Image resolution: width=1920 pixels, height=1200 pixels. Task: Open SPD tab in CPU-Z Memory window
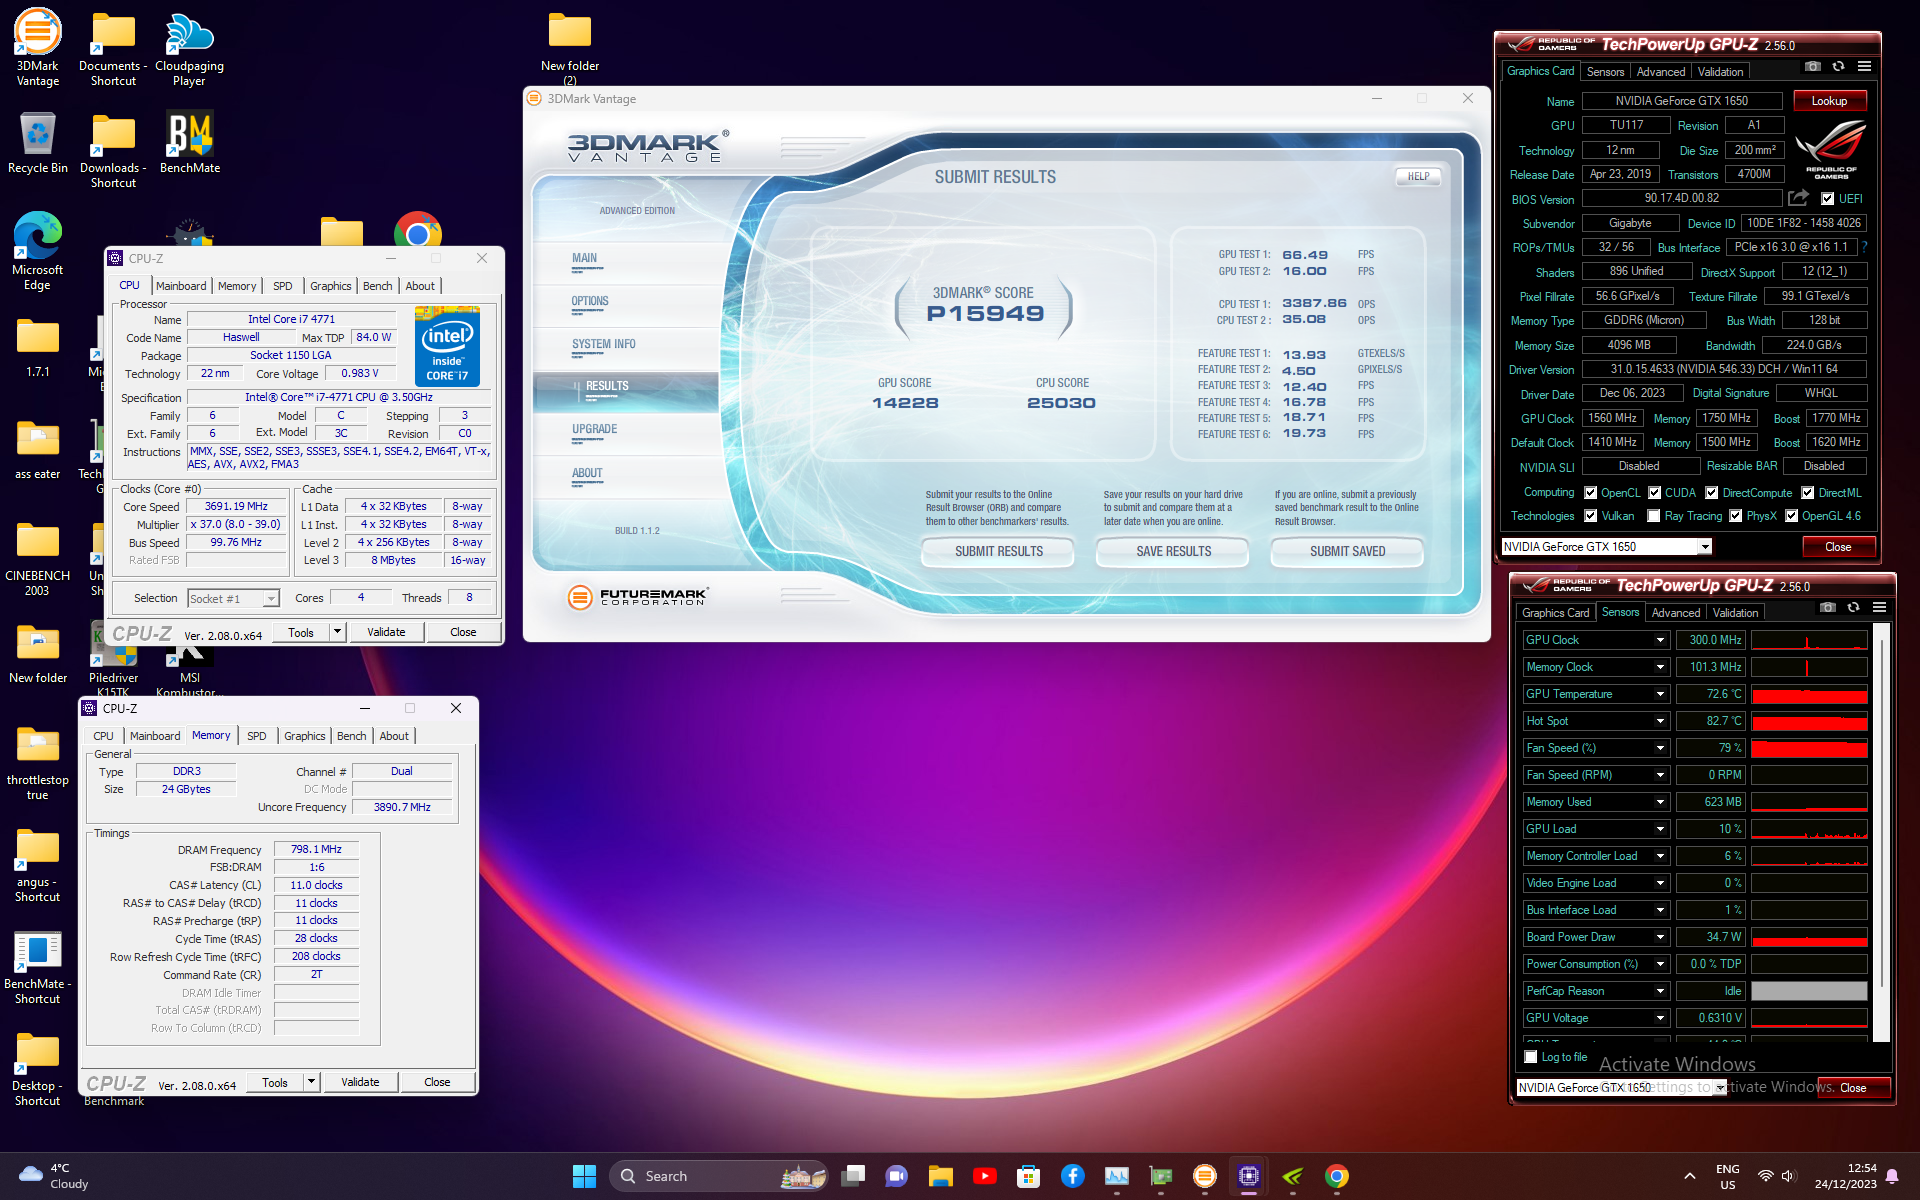pyautogui.click(x=257, y=736)
